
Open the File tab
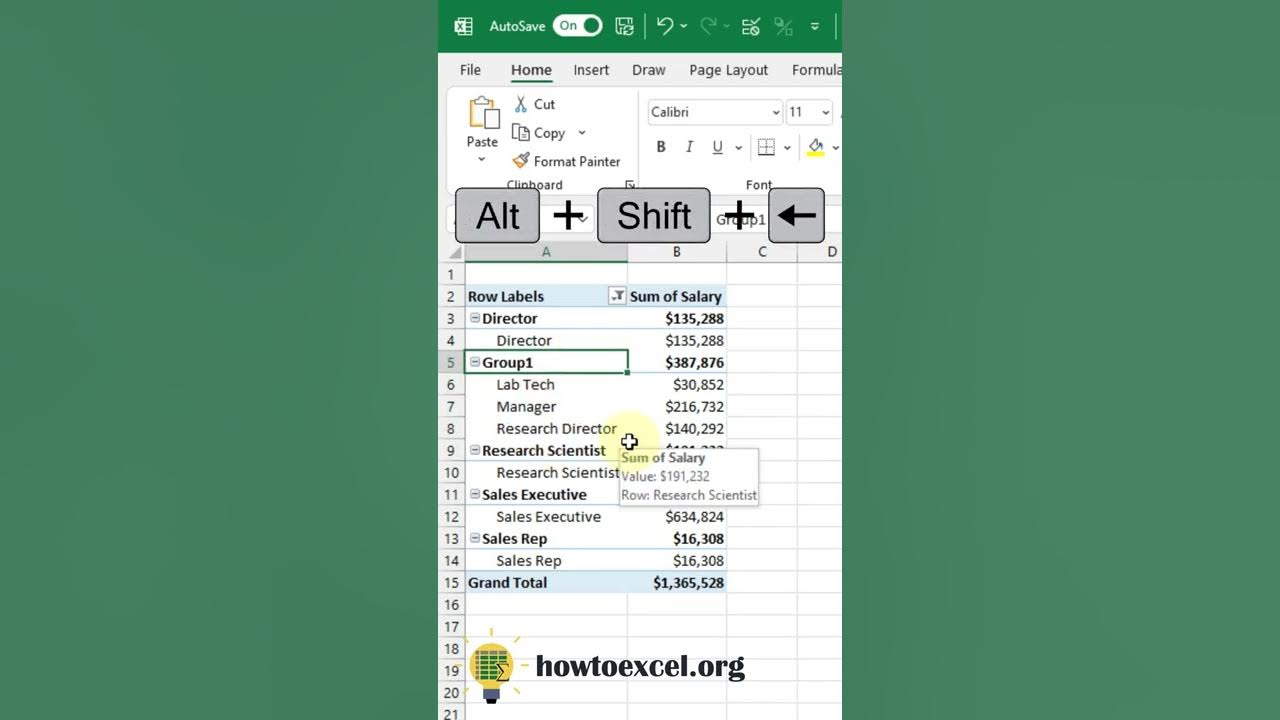(470, 70)
